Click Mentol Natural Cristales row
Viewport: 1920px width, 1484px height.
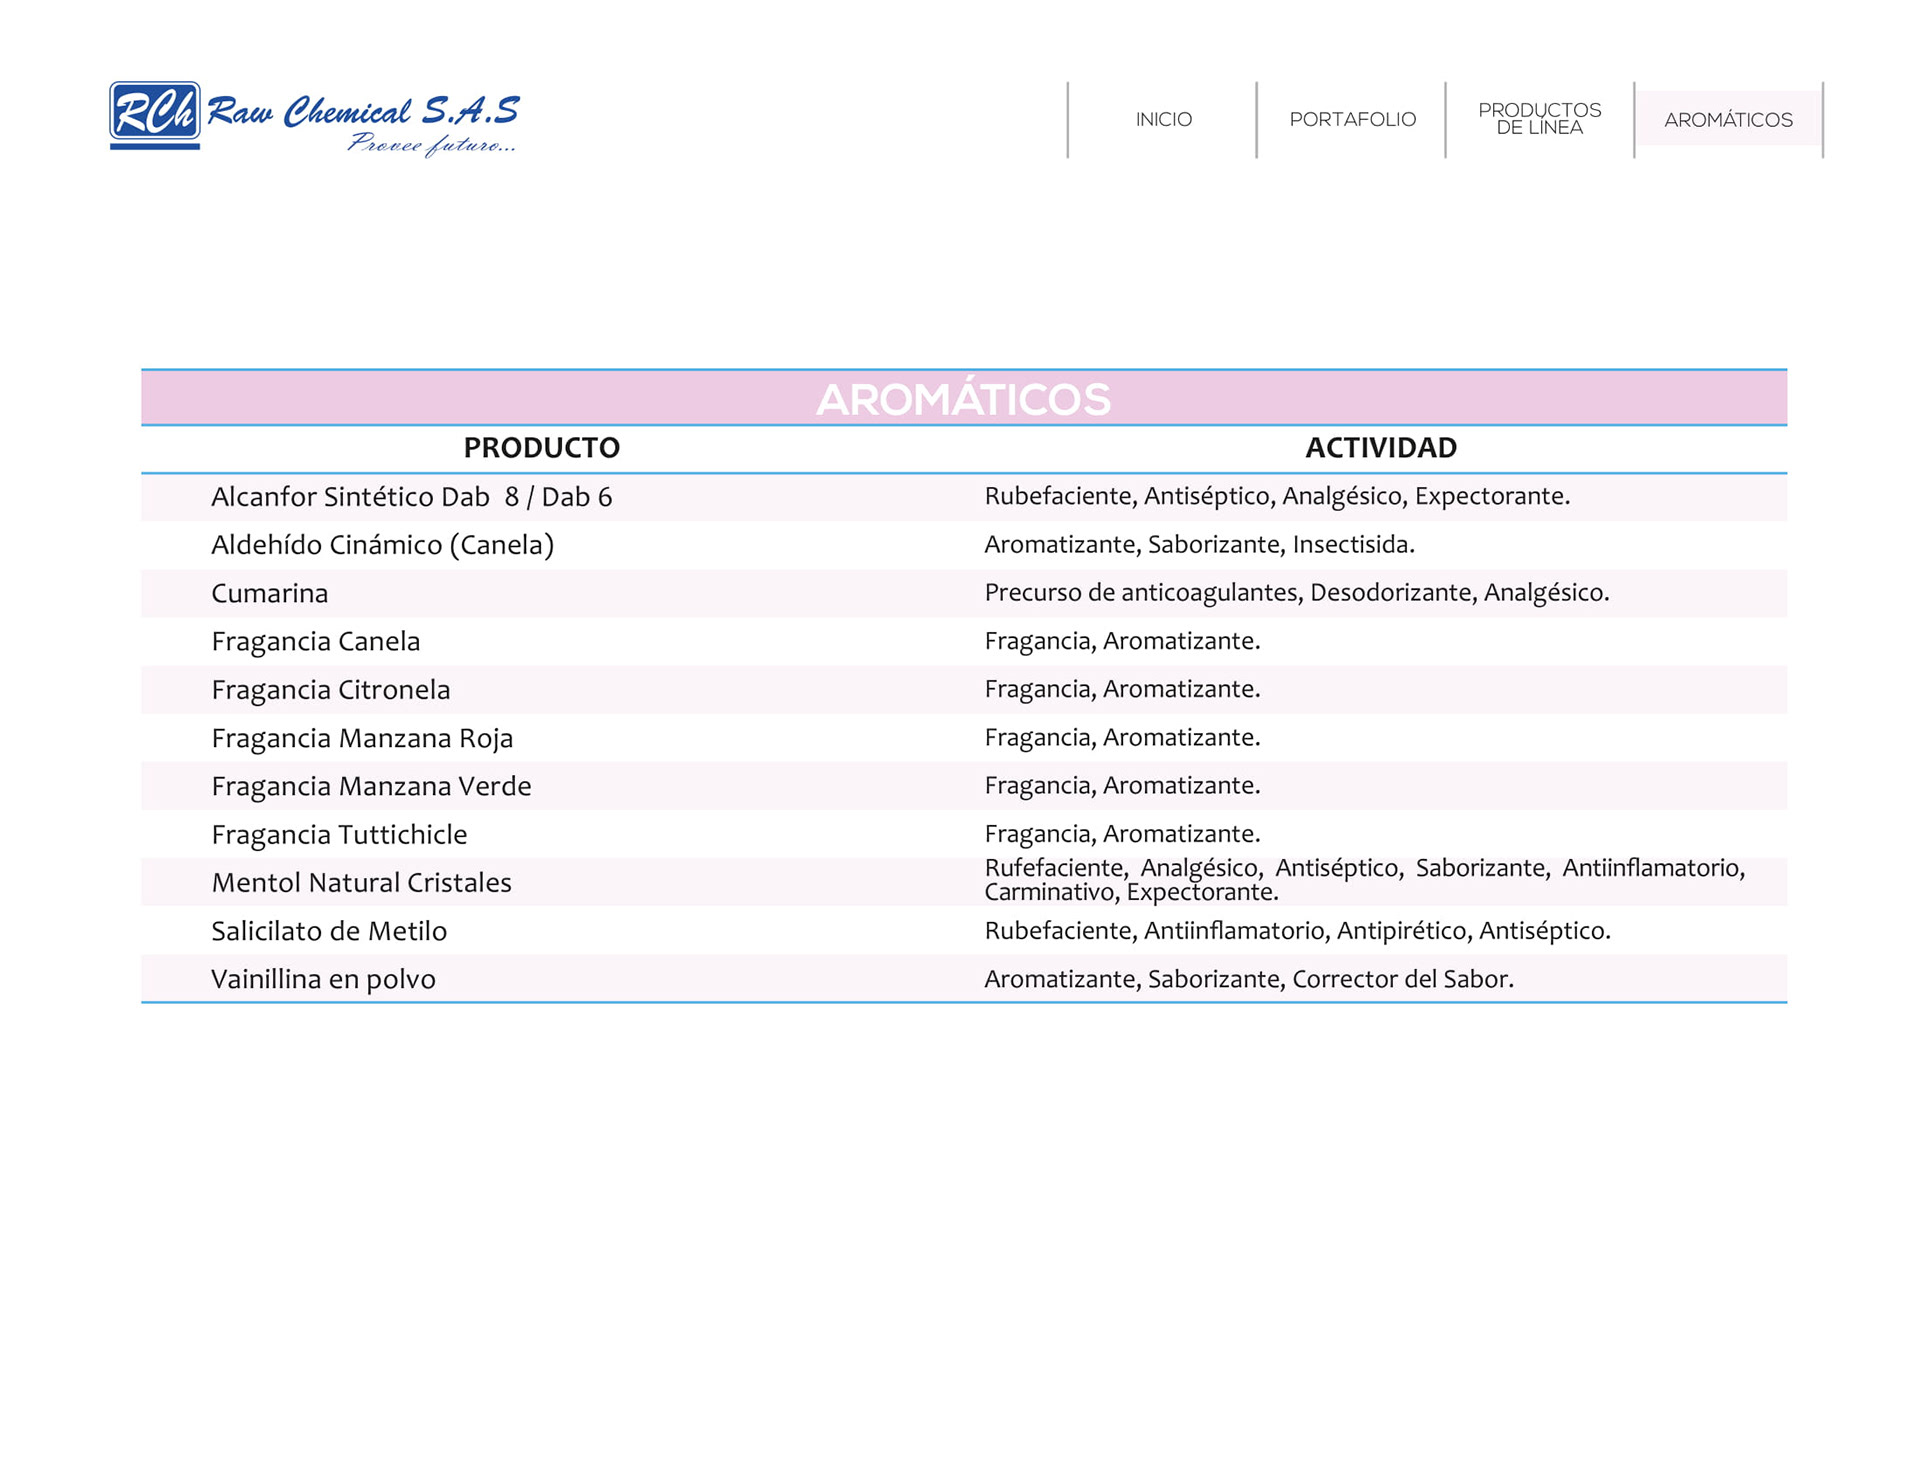tap(361, 882)
